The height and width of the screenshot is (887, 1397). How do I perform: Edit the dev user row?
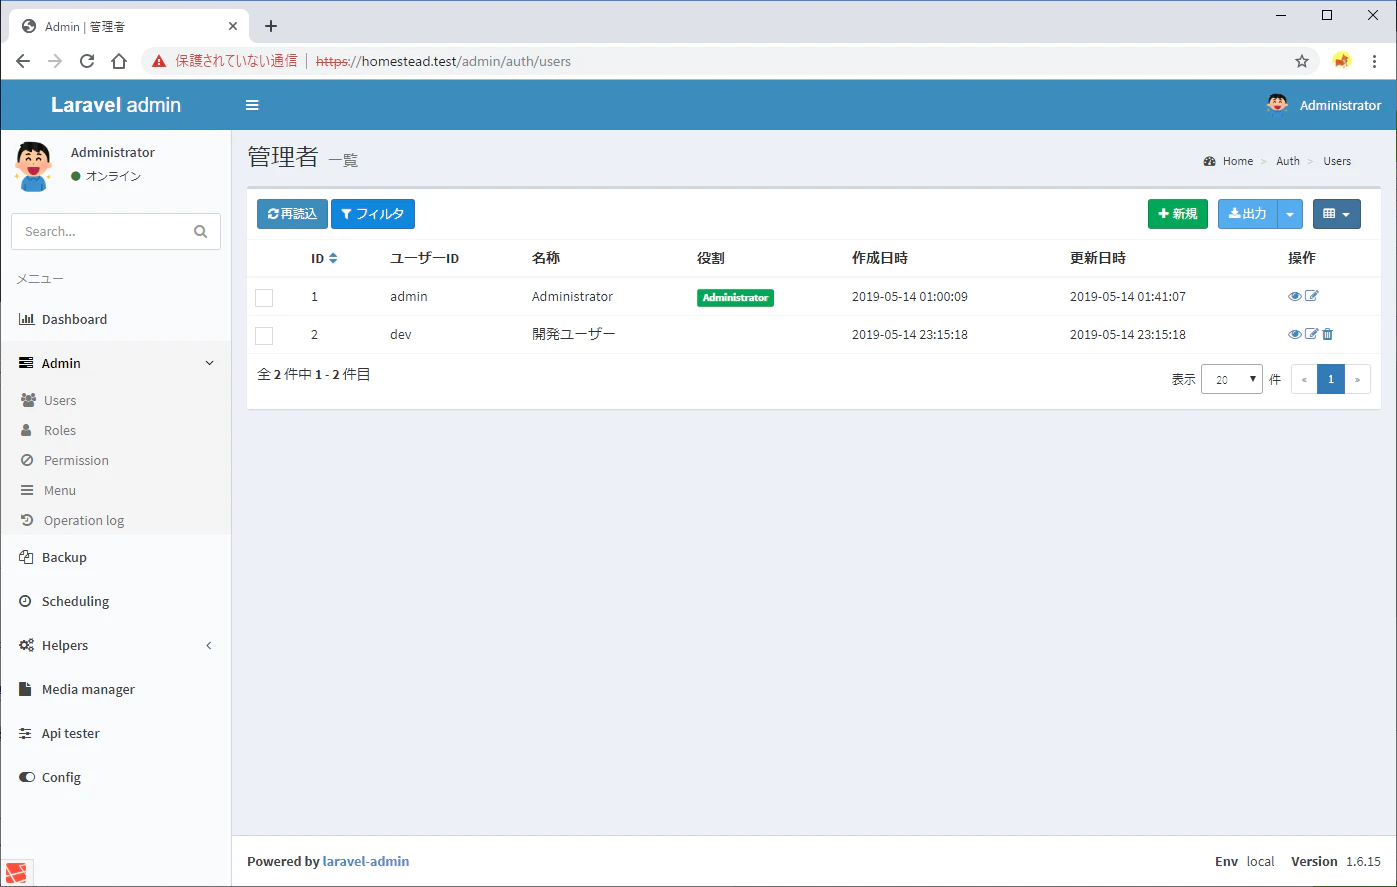coord(1312,334)
